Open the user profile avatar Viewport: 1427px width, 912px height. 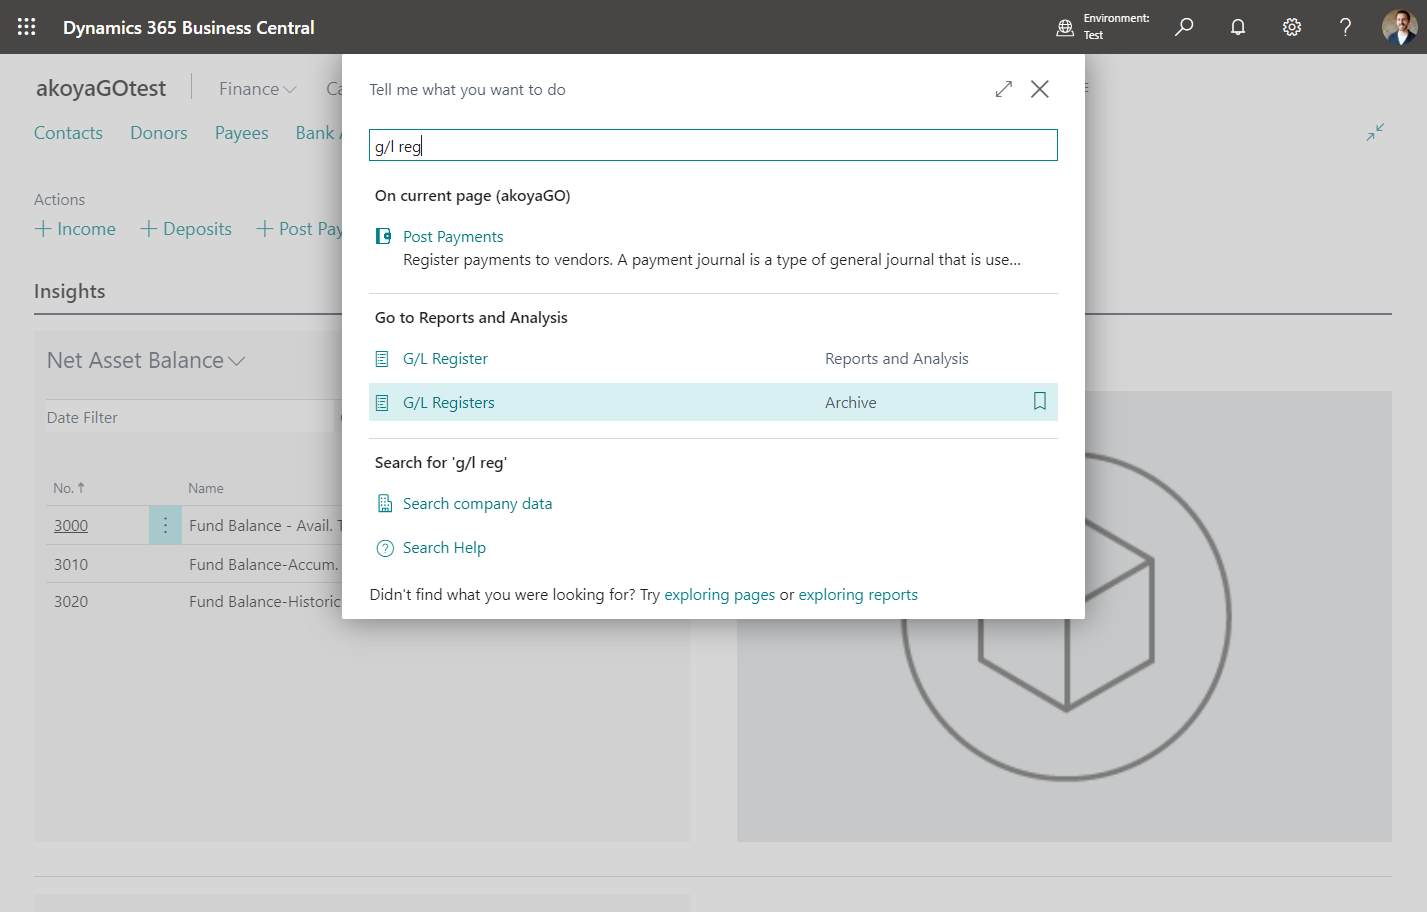coord(1399,27)
